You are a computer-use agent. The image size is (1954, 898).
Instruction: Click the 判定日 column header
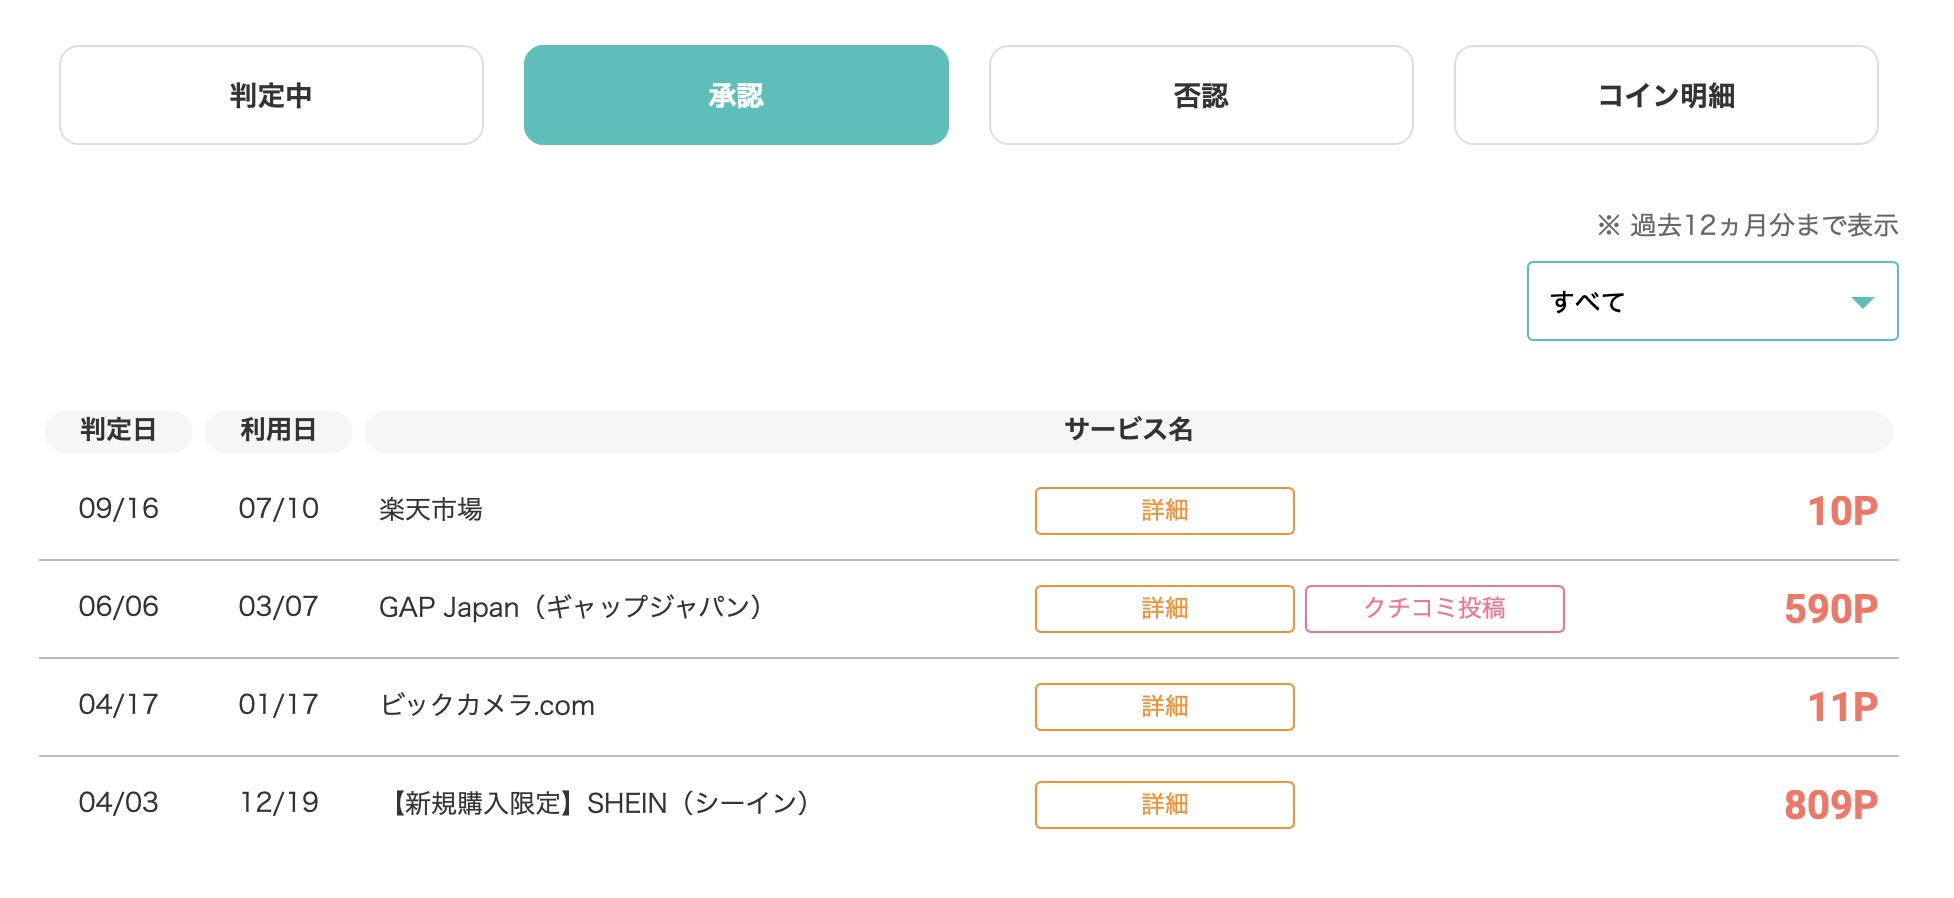pos(118,430)
